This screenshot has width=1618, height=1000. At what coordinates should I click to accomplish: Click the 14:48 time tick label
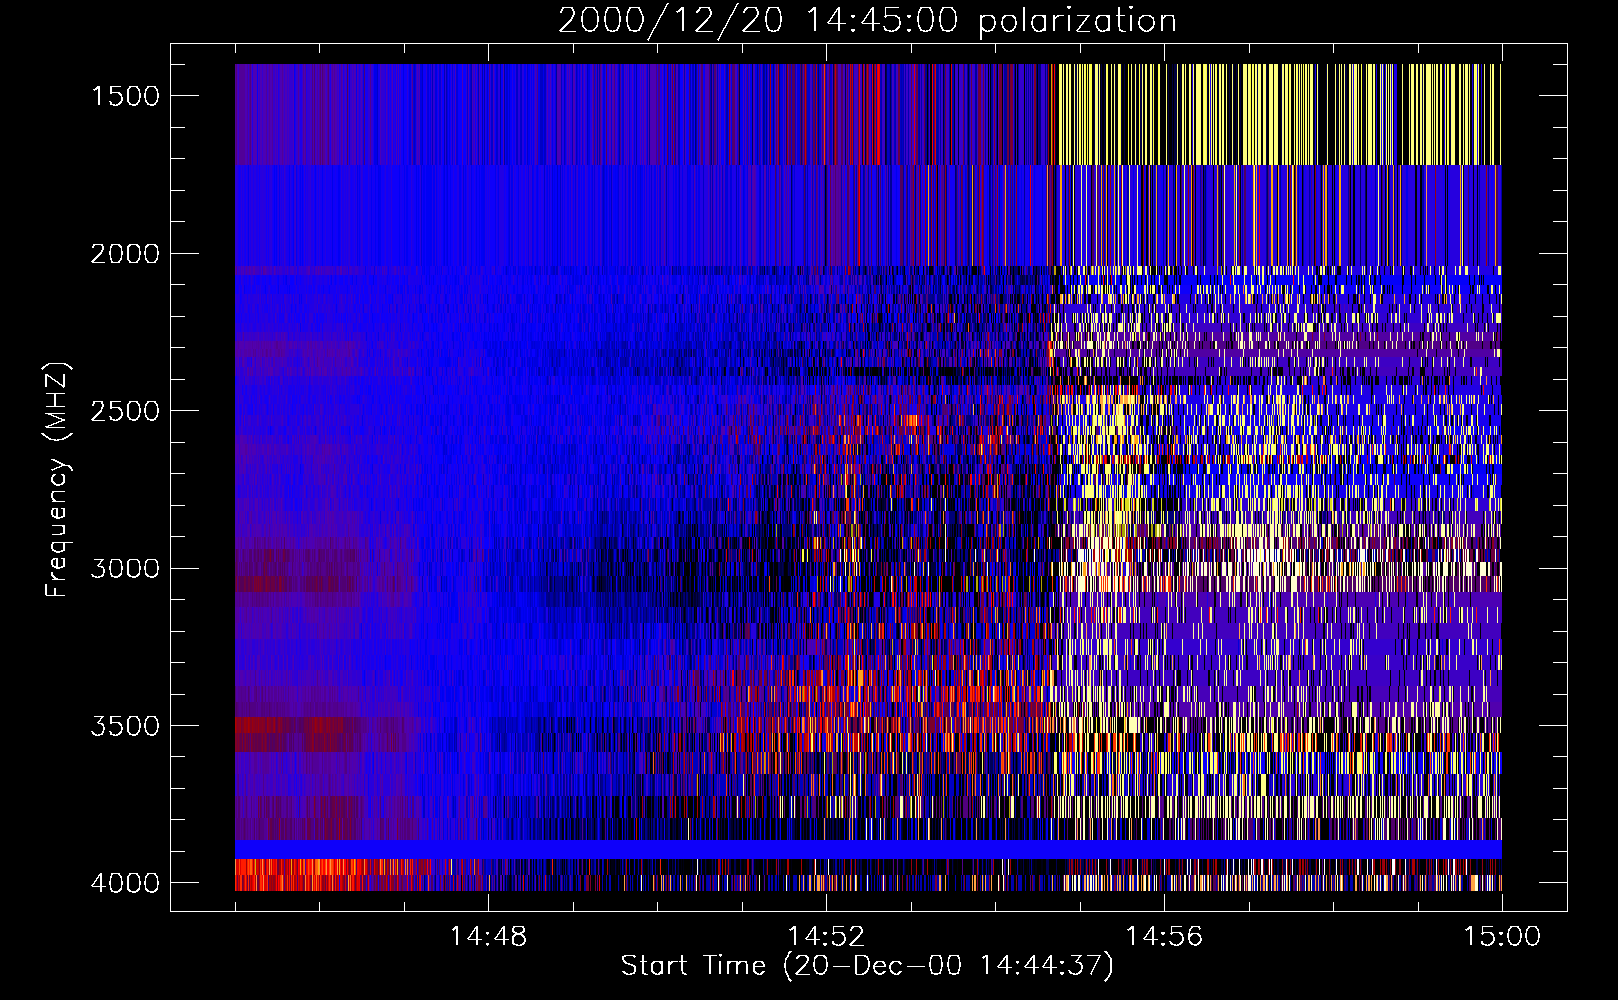(x=488, y=936)
